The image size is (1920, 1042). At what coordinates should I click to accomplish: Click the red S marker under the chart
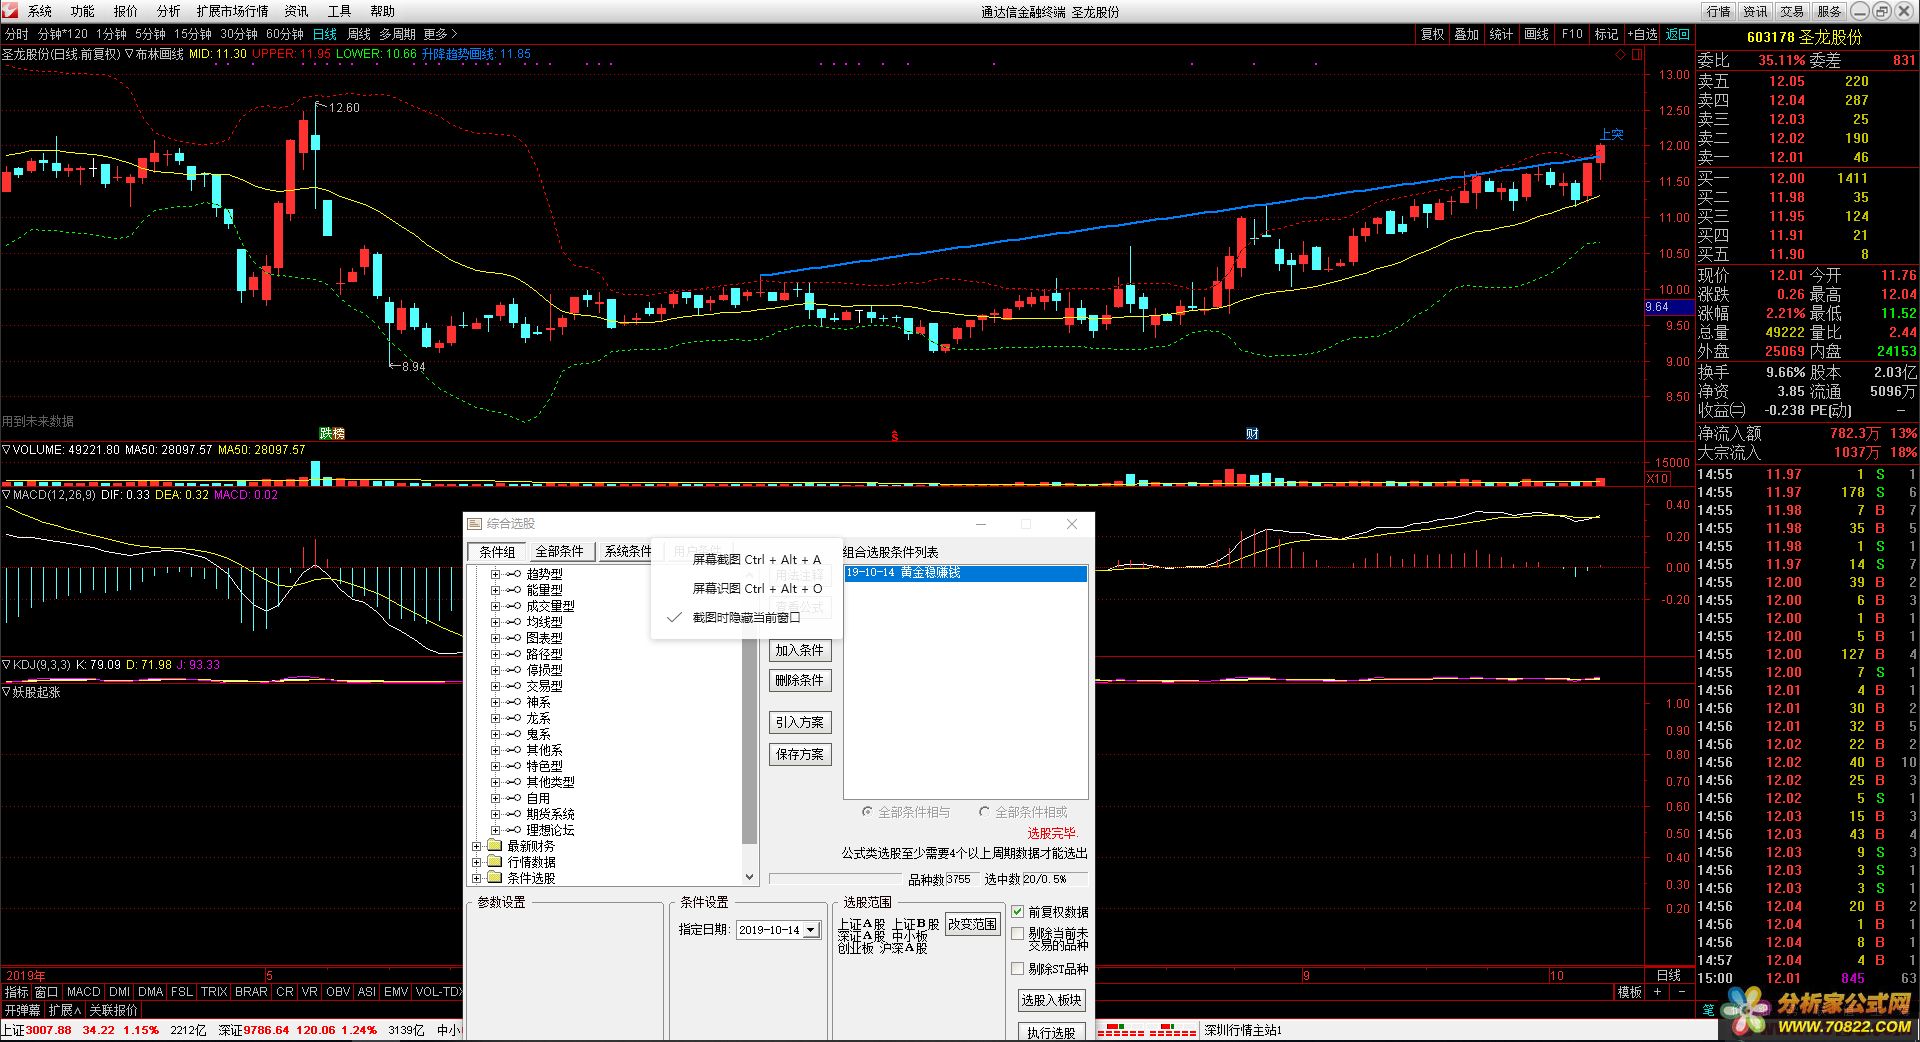tap(895, 436)
